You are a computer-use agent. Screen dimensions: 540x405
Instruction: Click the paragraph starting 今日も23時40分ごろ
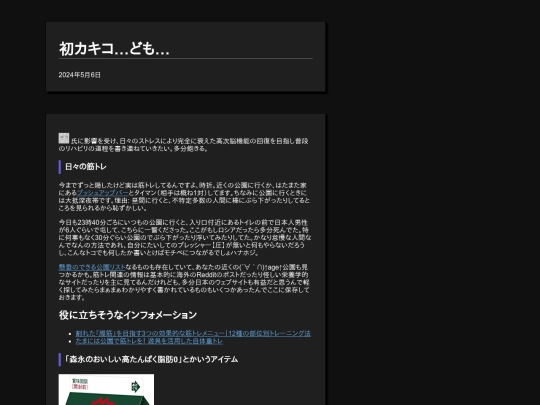point(185,238)
